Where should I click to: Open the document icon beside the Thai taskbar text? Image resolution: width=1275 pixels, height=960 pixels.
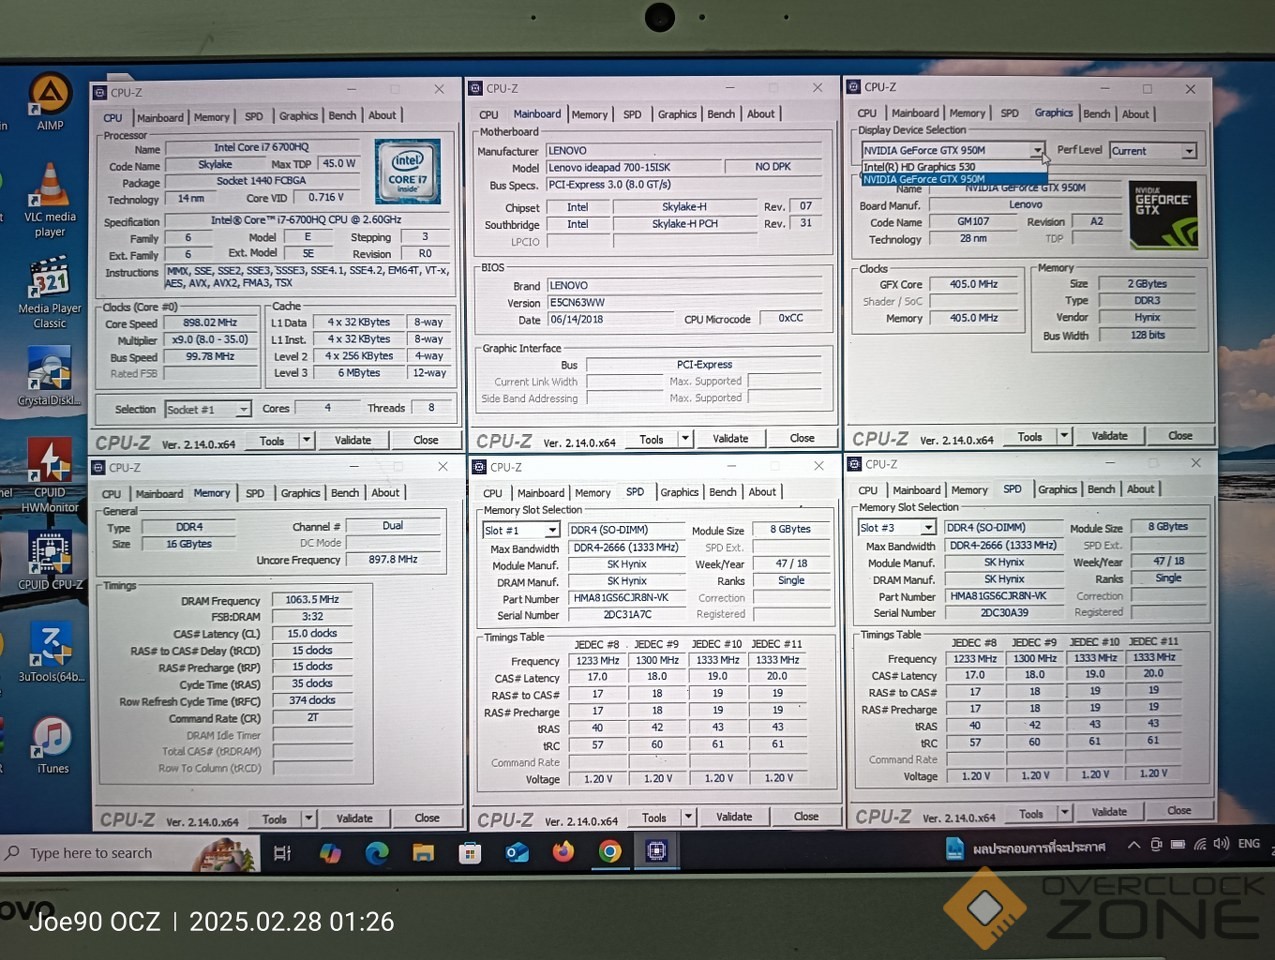point(955,848)
